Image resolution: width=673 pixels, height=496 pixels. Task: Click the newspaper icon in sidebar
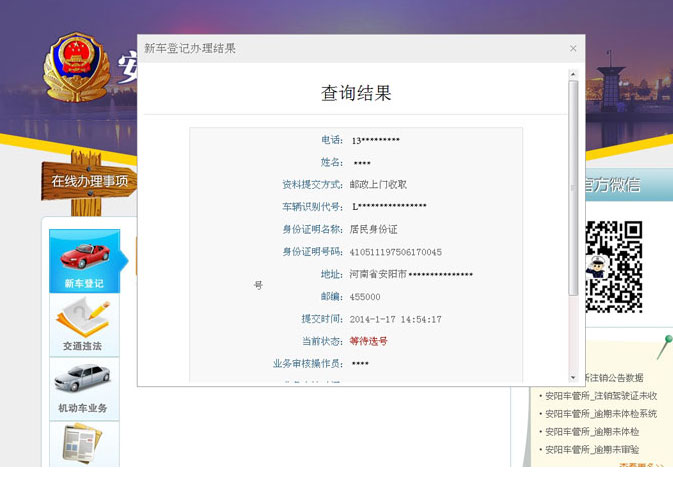(84, 444)
